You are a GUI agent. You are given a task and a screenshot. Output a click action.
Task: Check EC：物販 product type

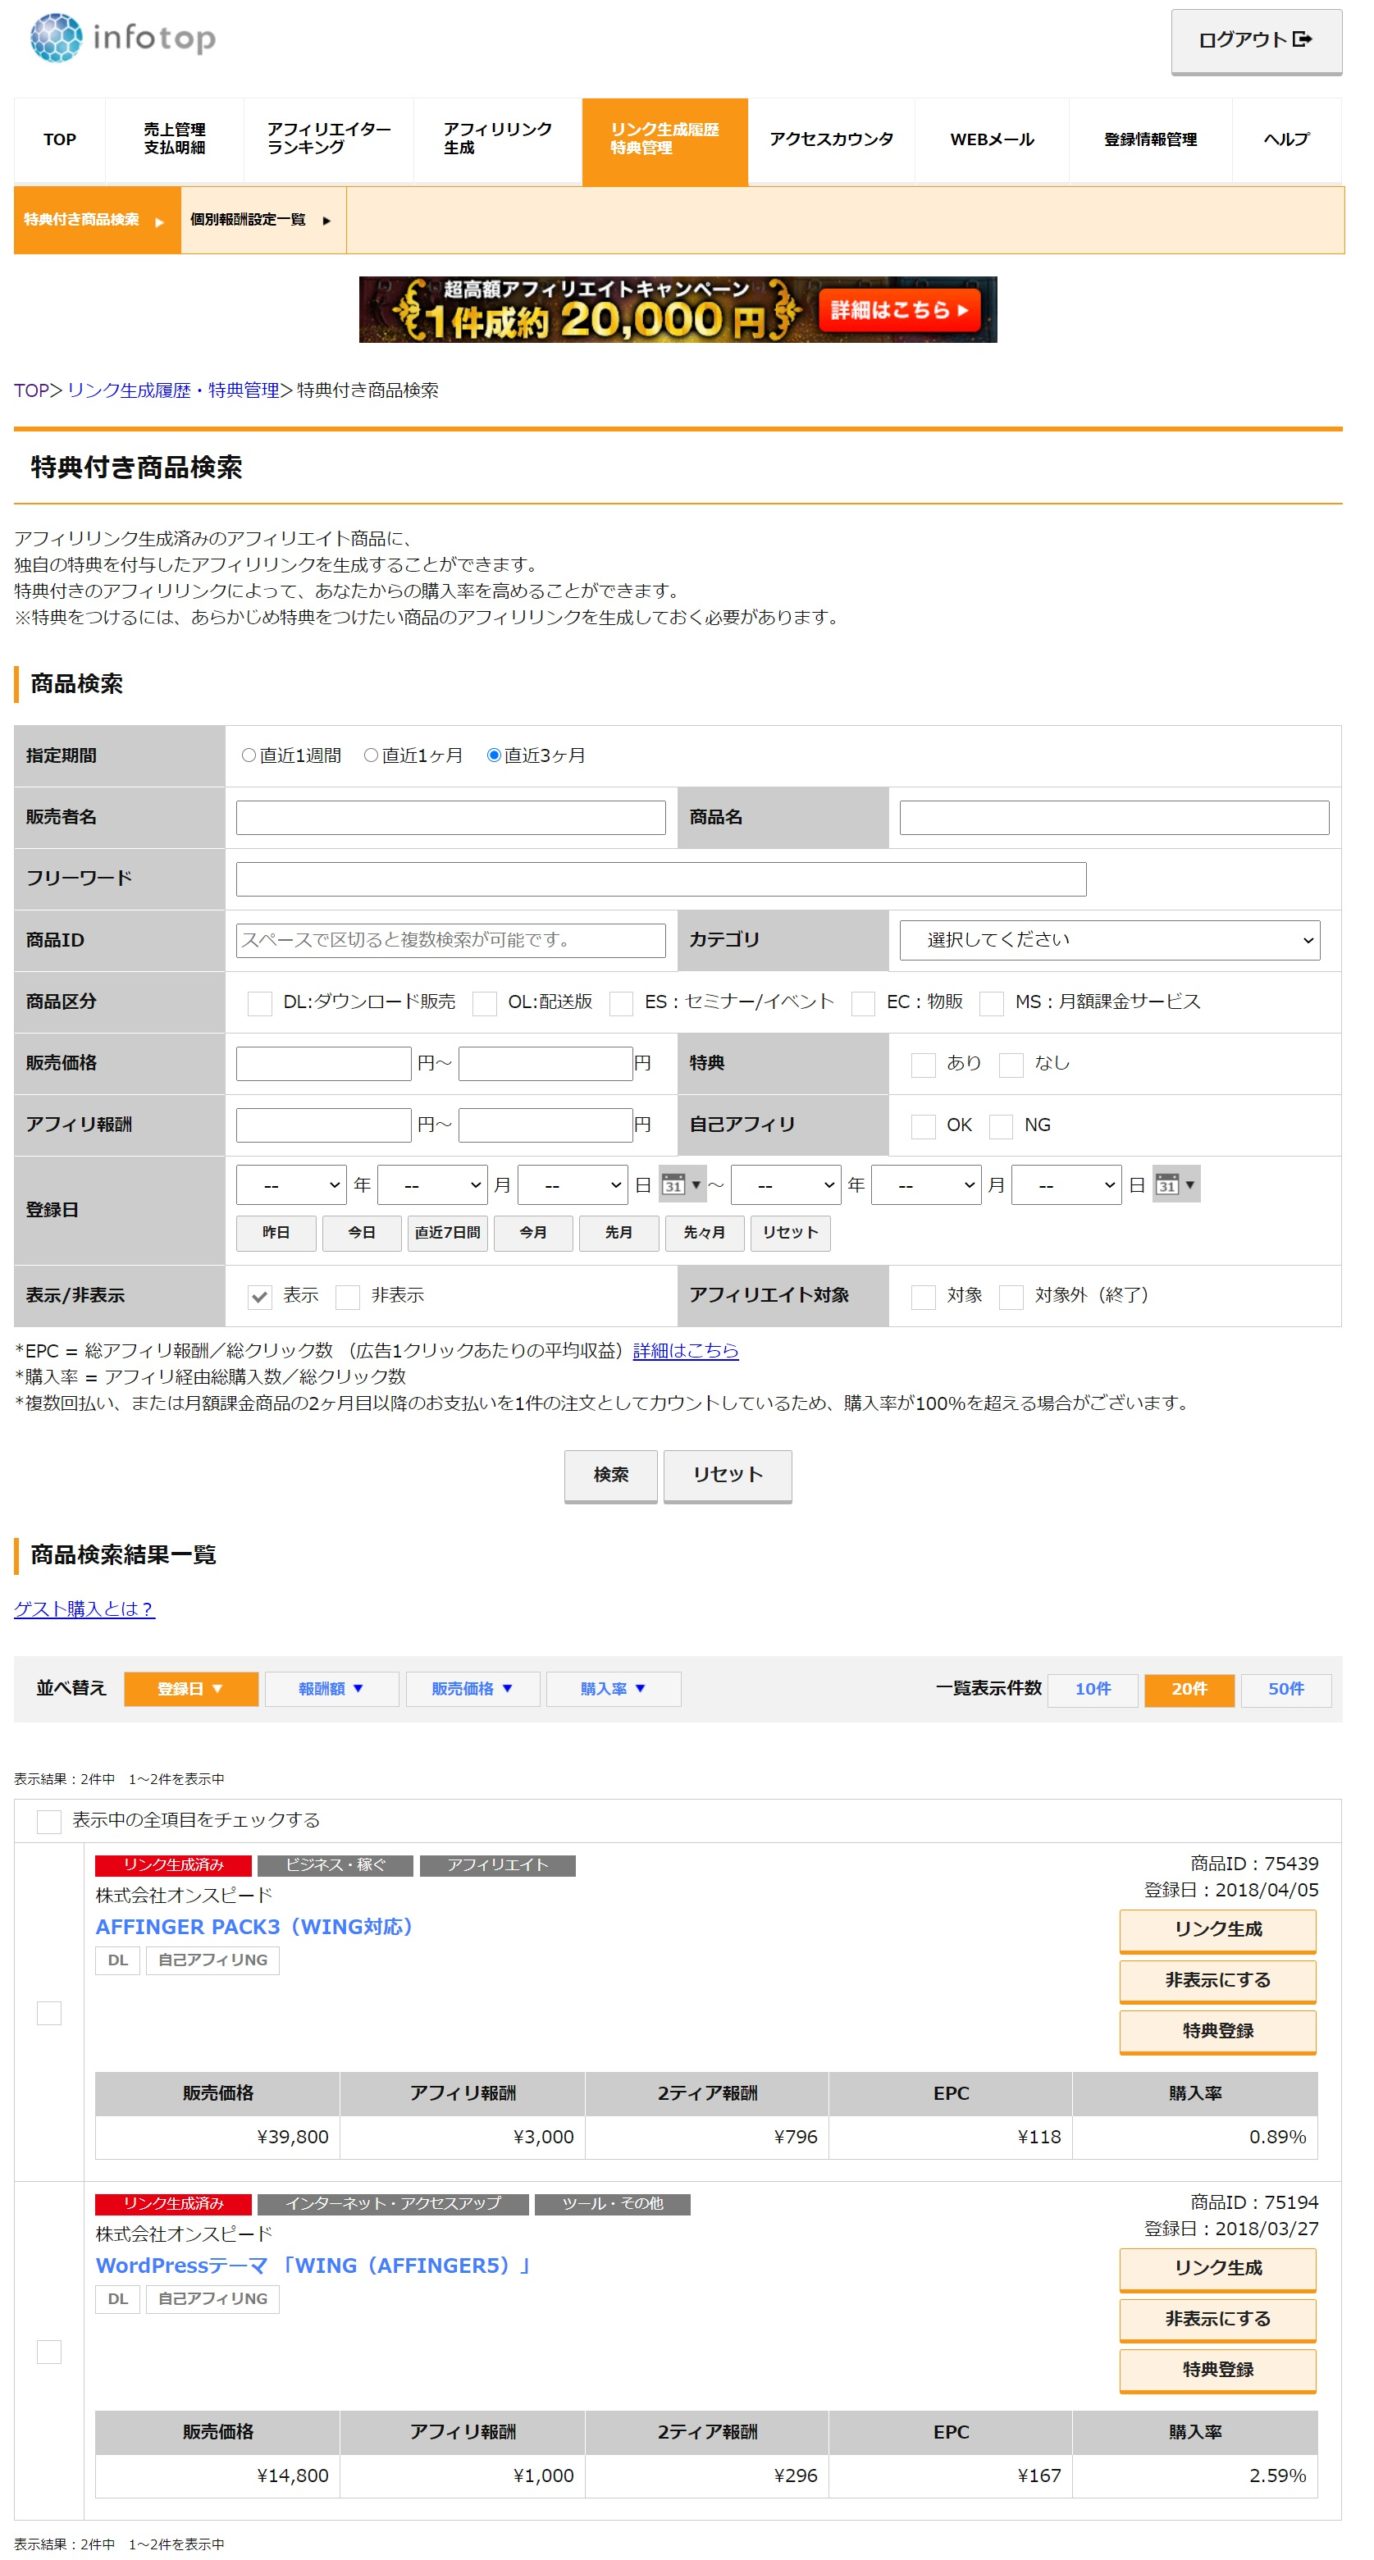tap(863, 1003)
